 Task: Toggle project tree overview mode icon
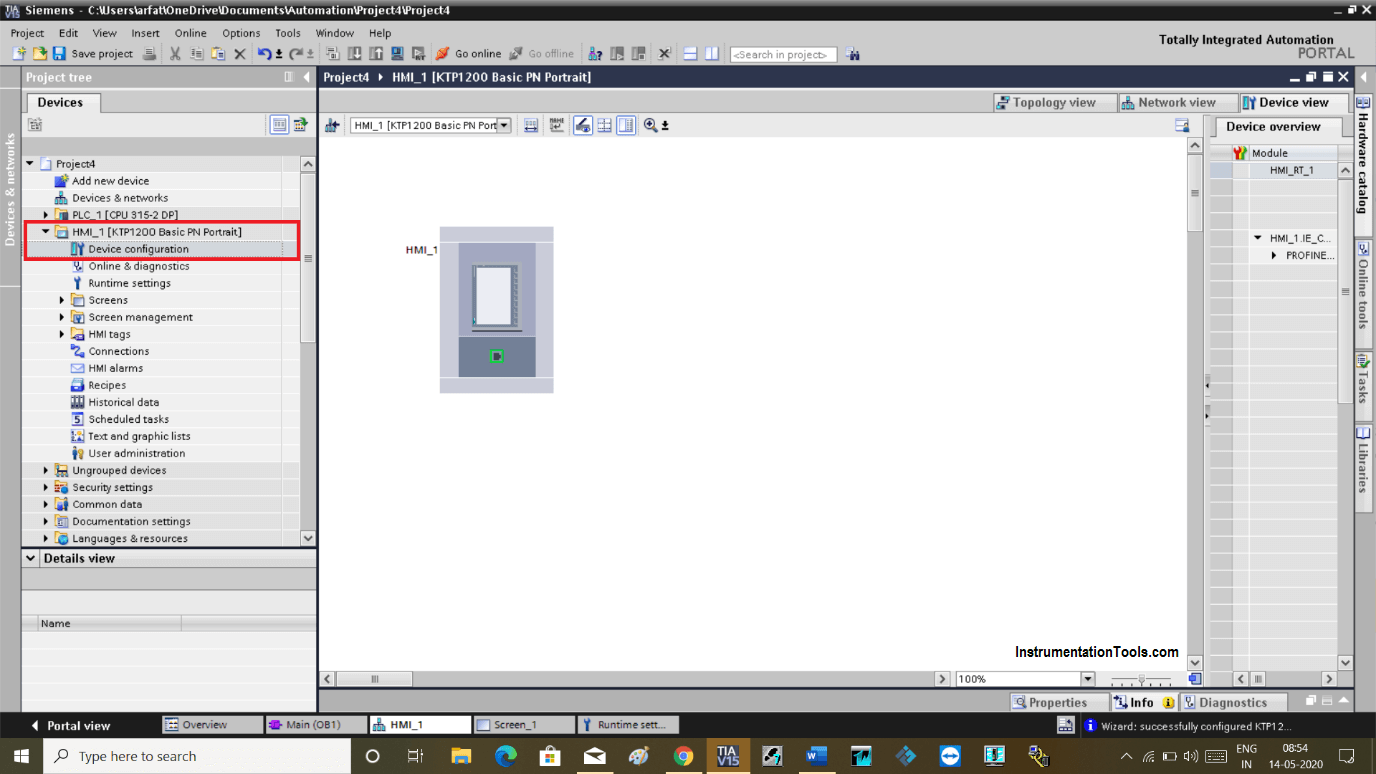coord(279,124)
